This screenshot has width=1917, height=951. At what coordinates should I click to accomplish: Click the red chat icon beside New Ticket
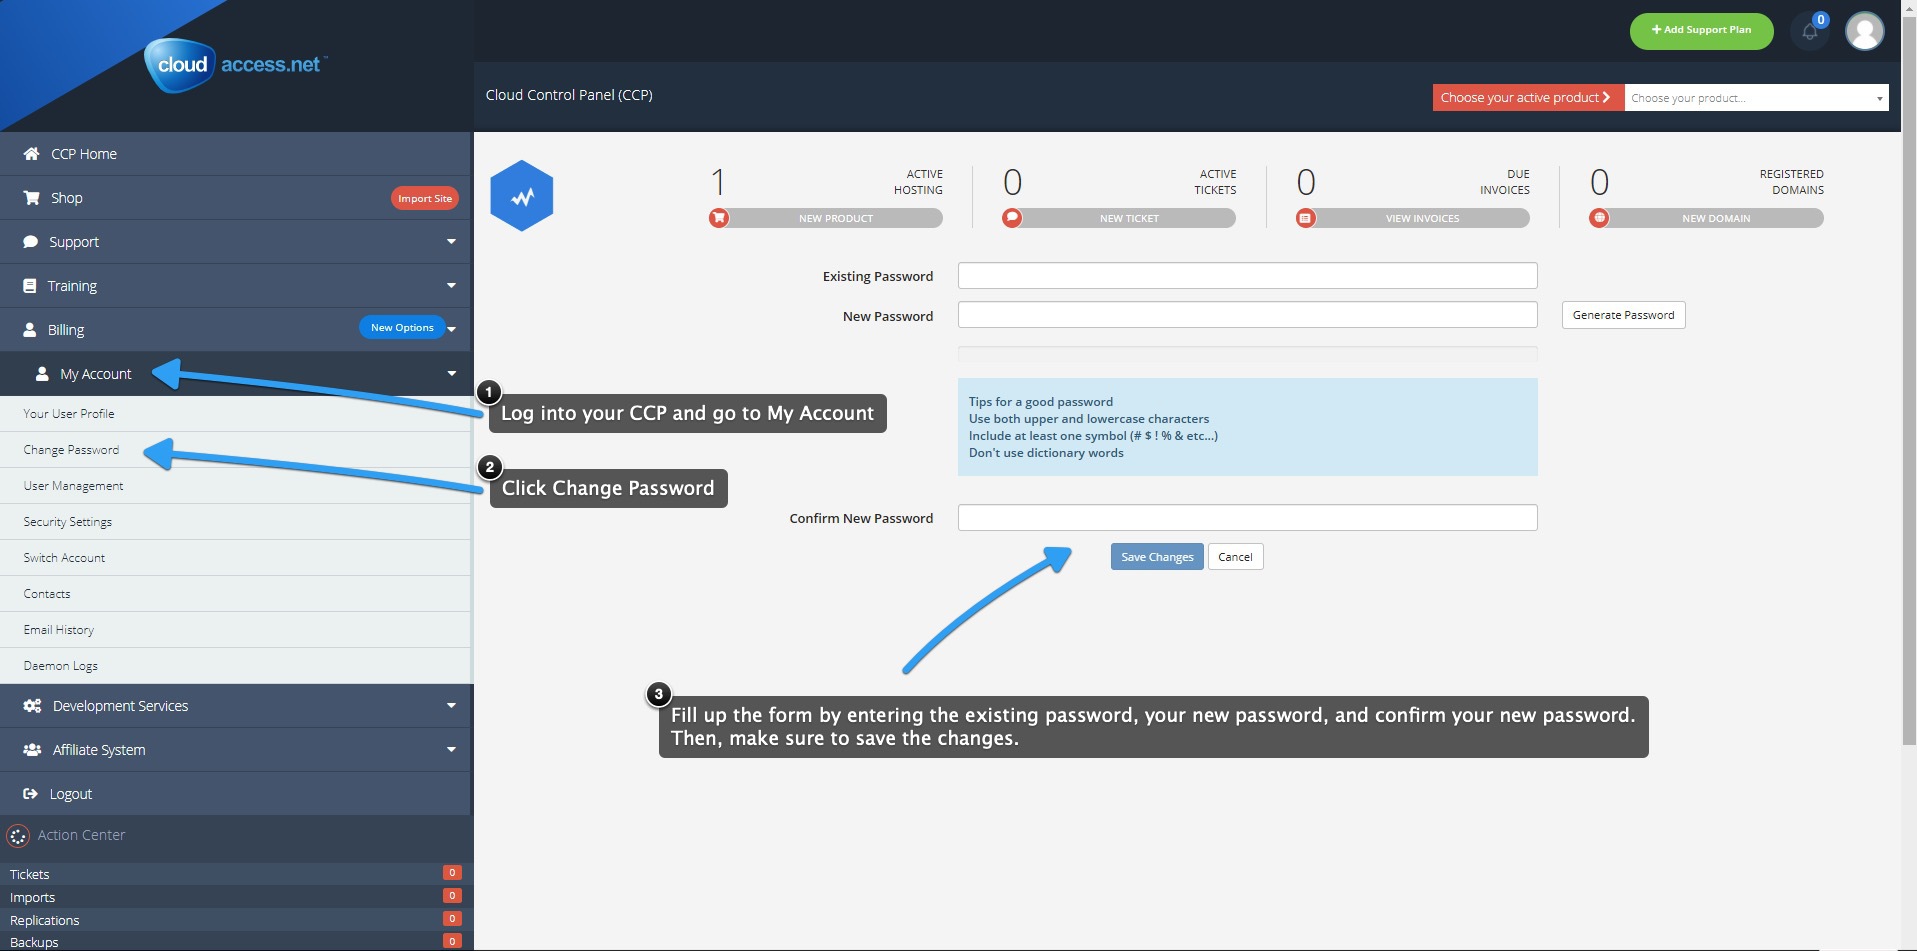pos(1012,218)
